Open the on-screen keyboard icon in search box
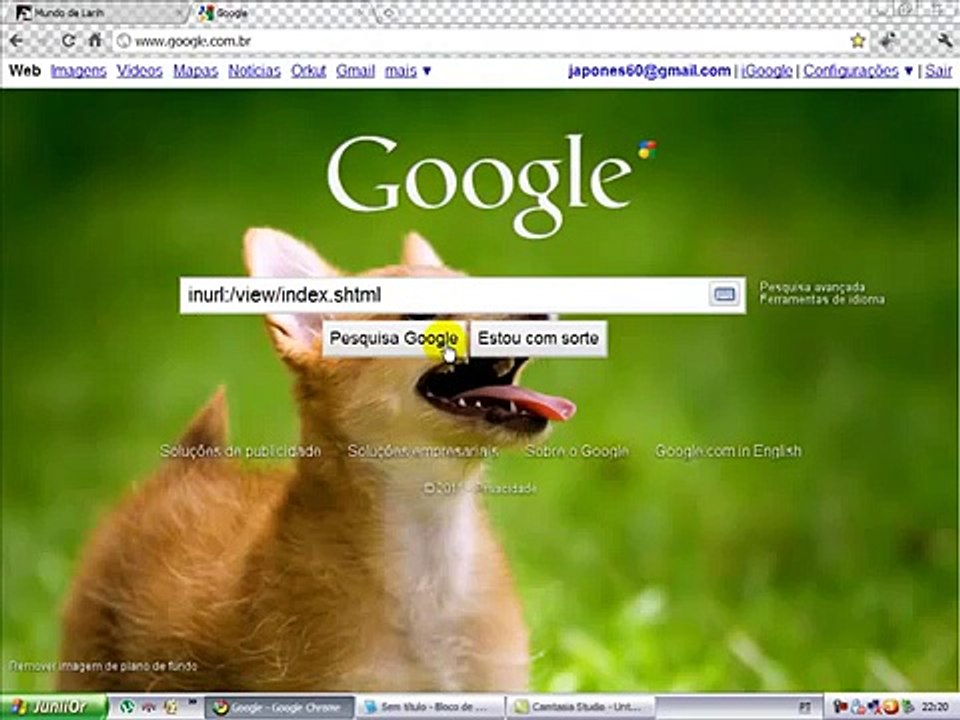This screenshot has height=720, width=960. coord(724,294)
